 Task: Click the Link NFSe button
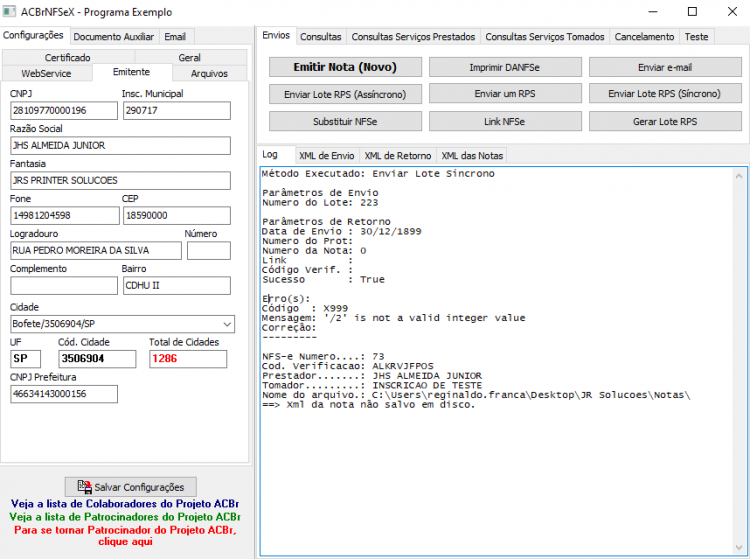[x=505, y=121]
